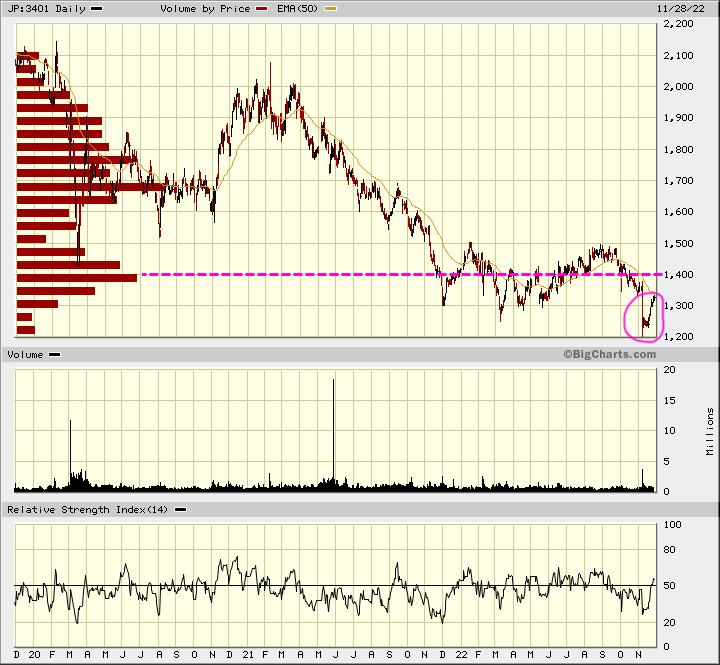Click the tallest volume spike near June 2021
720x665 pixels.
coord(333,434)
